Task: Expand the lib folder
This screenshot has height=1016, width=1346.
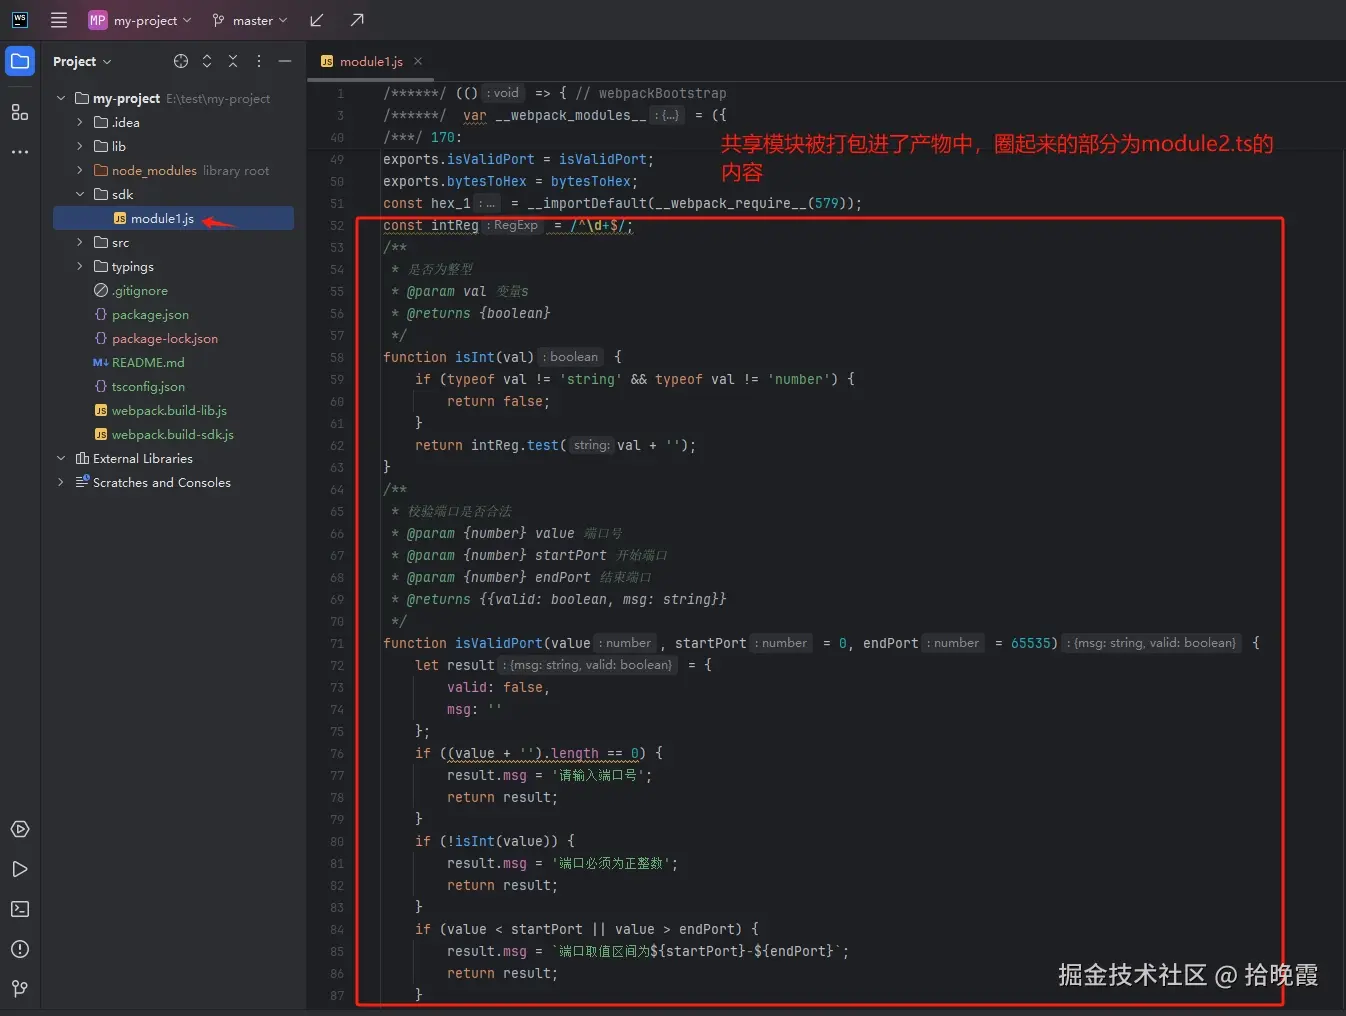Action: click(x=80, y=146)
